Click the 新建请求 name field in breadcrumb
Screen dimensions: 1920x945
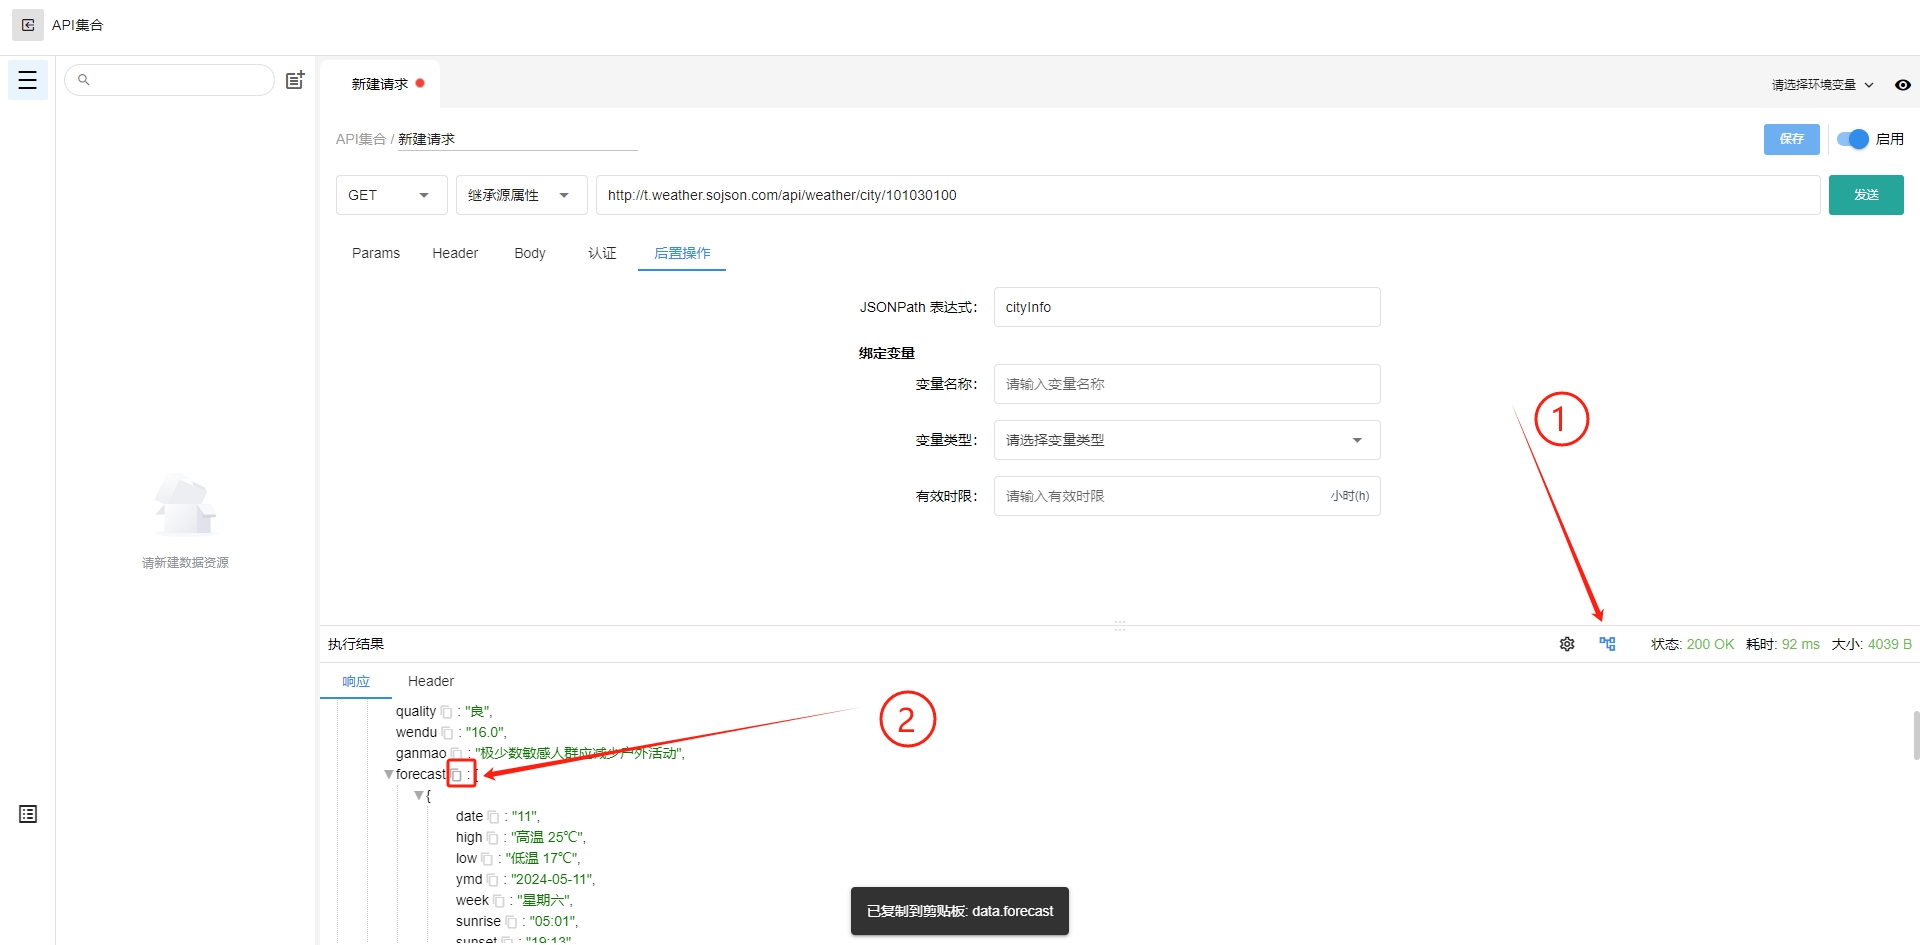(x=517, y=139)
